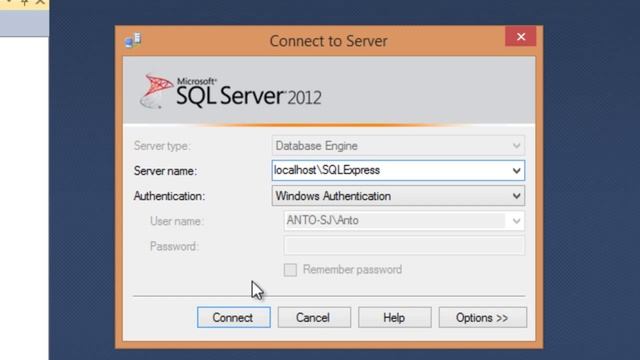Expand connection settings with Options >>

(x=482, y=318)
